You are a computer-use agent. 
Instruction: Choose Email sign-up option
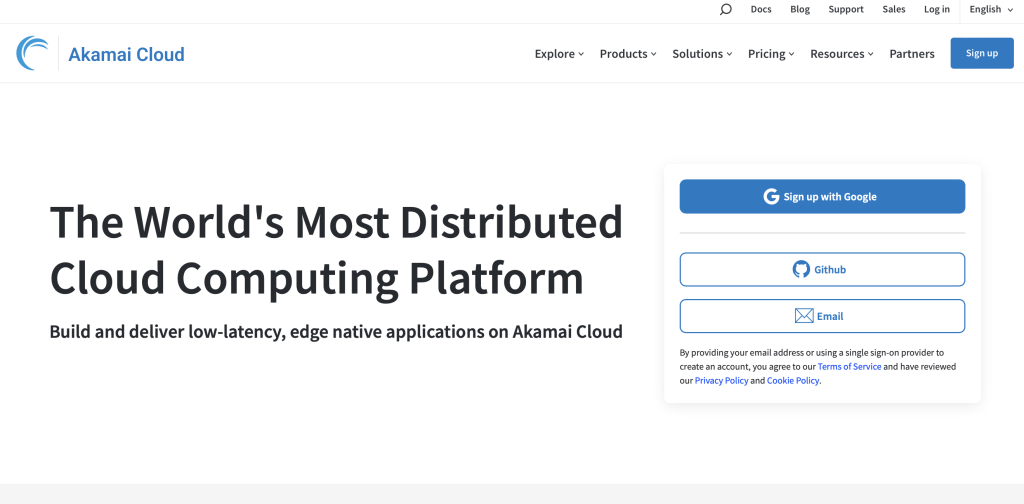click(822, 316)
